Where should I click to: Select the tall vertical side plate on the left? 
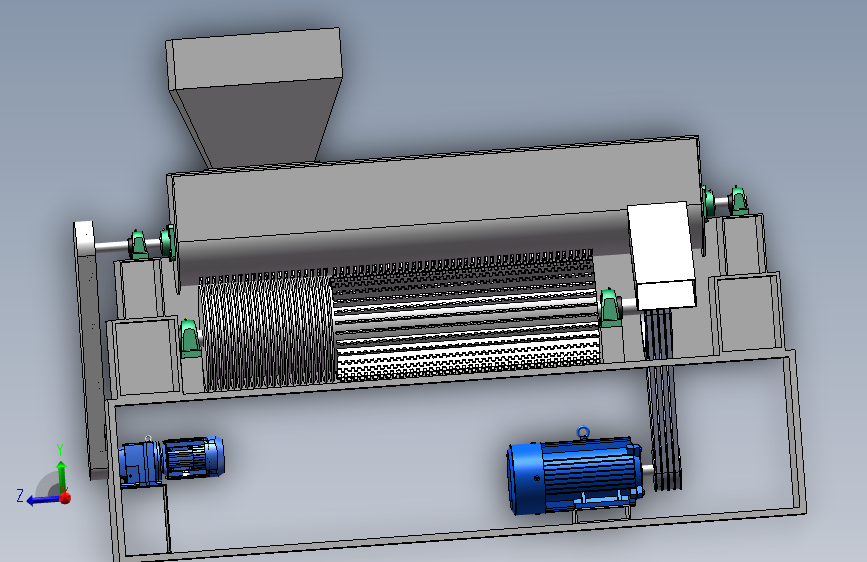coord(90,350)
